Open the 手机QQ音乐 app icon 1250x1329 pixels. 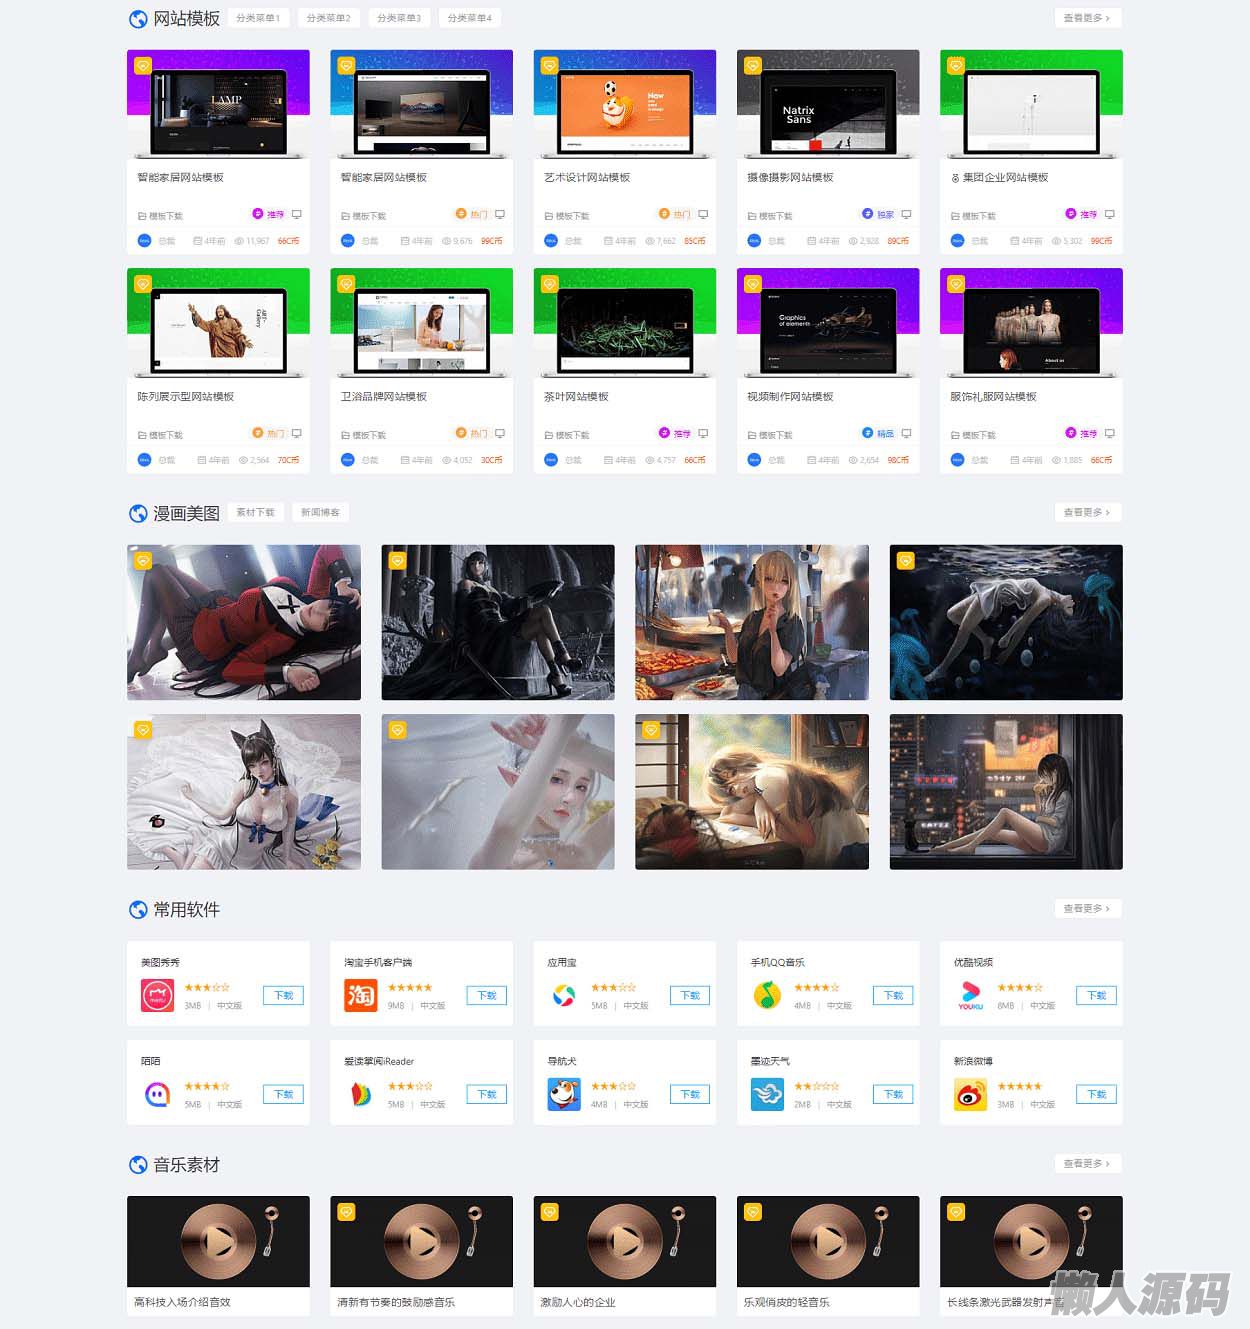pyautogui.click(x=767, y=995)
